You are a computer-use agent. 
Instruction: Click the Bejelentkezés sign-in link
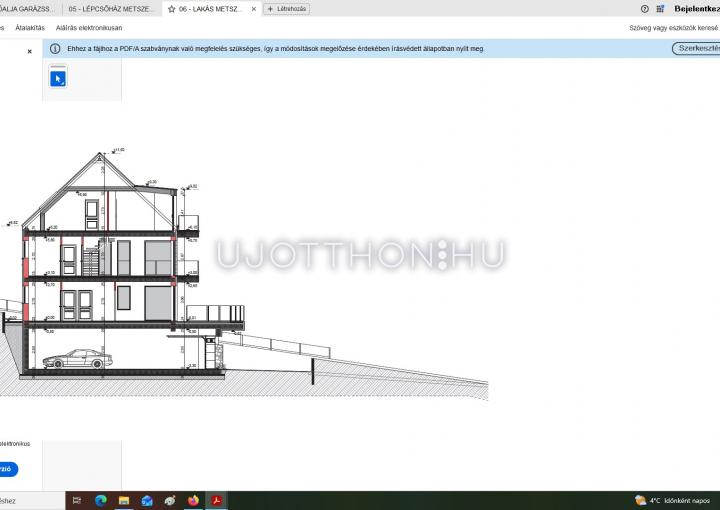696,9
